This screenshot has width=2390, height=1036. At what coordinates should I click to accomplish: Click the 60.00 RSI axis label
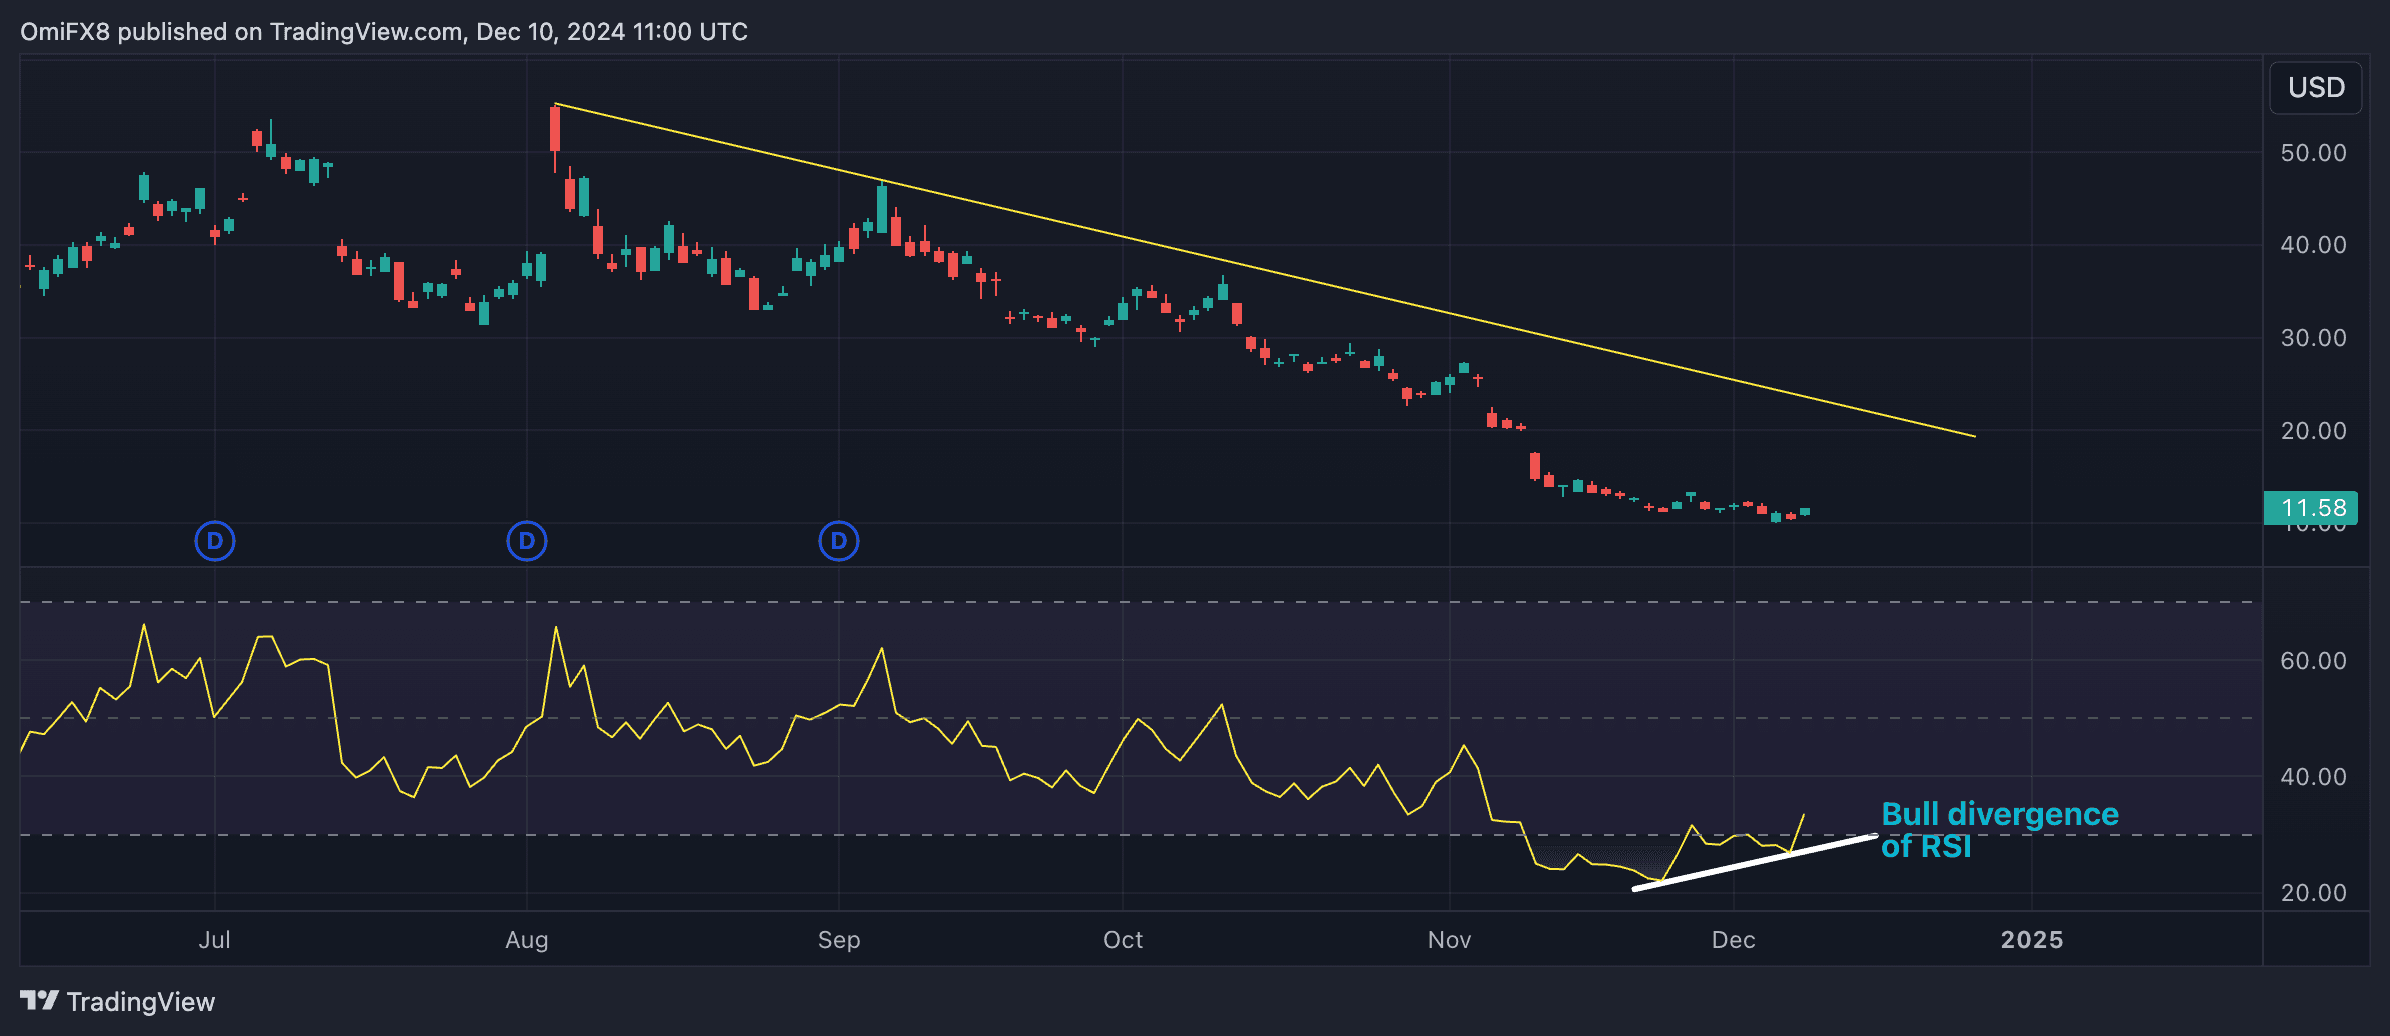pos(2313,661)
